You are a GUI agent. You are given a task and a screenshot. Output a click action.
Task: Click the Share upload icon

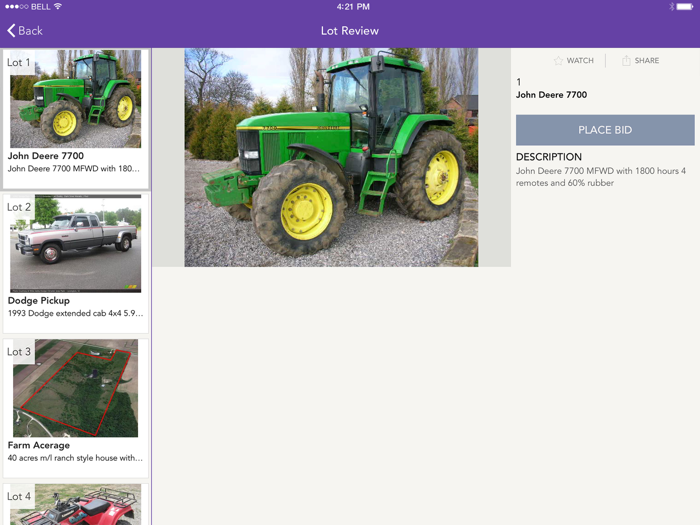(626, 60)
